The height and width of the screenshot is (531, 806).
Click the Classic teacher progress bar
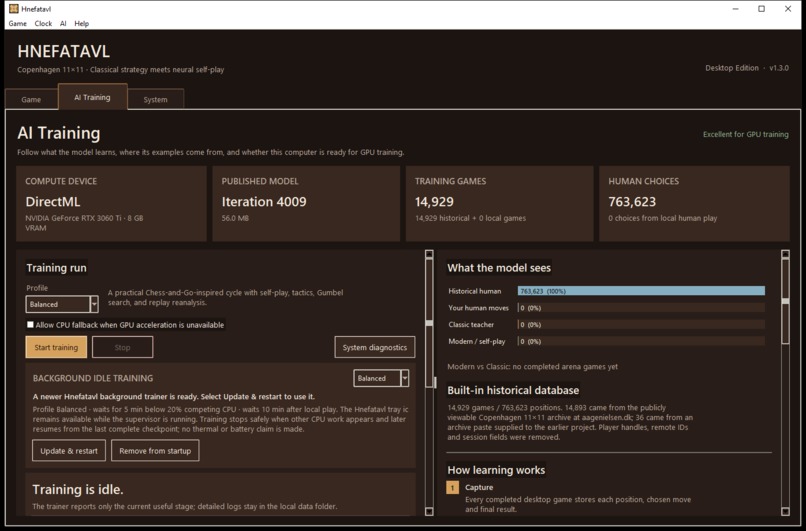coord(641,325)
